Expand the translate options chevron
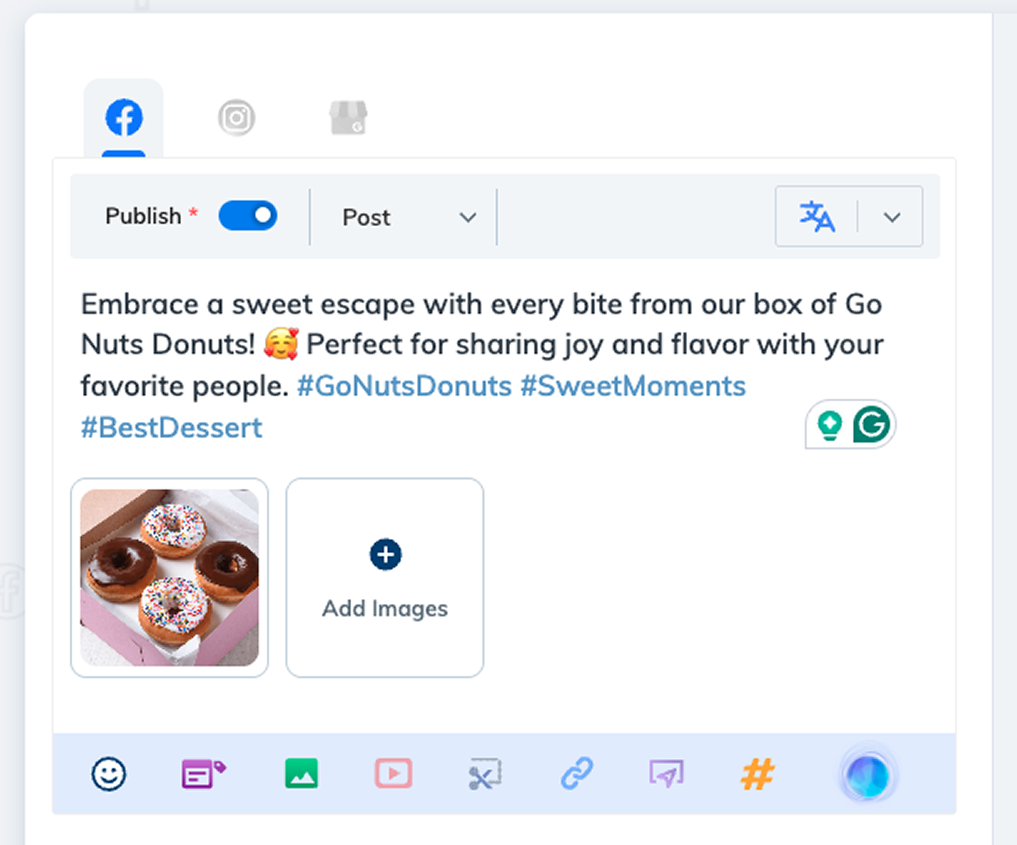Screen dimensions: 1017x845 pos(892,217)
